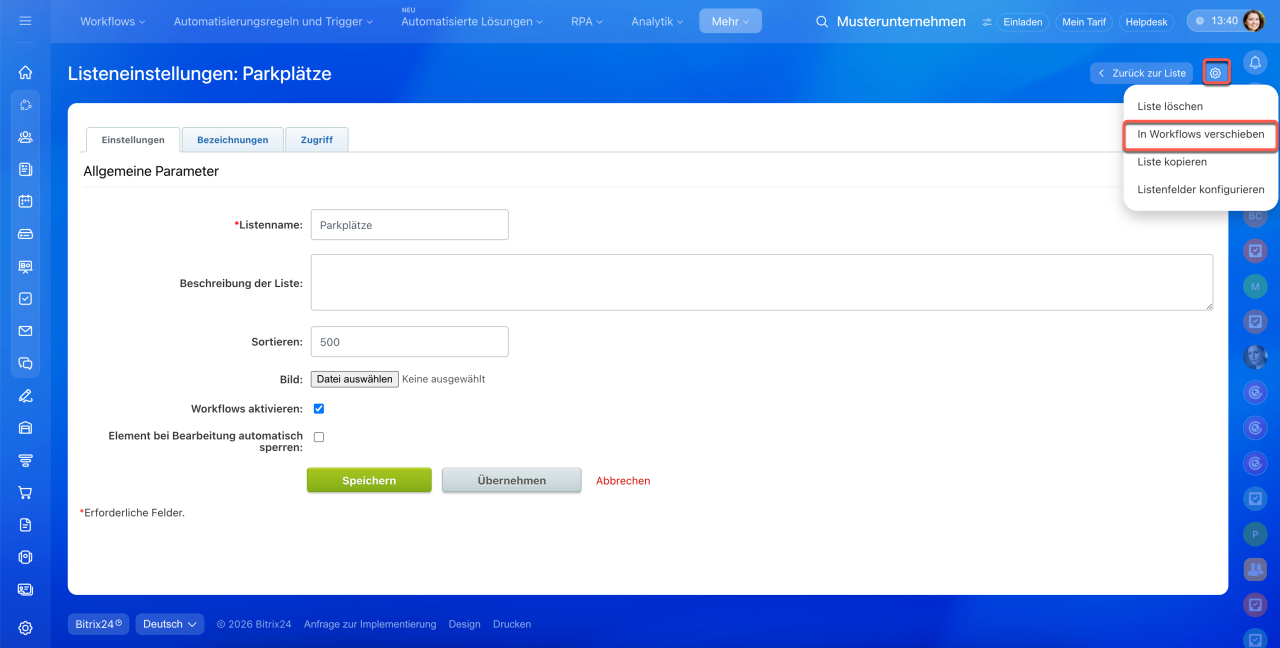Switch to the Bezeichnungen tab

[233, 140]
